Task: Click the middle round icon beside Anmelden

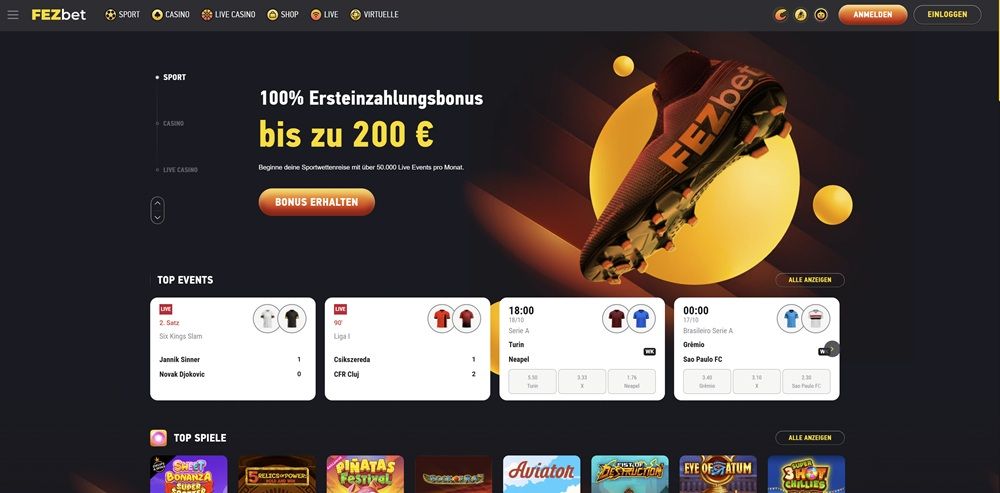Action: 800,15
